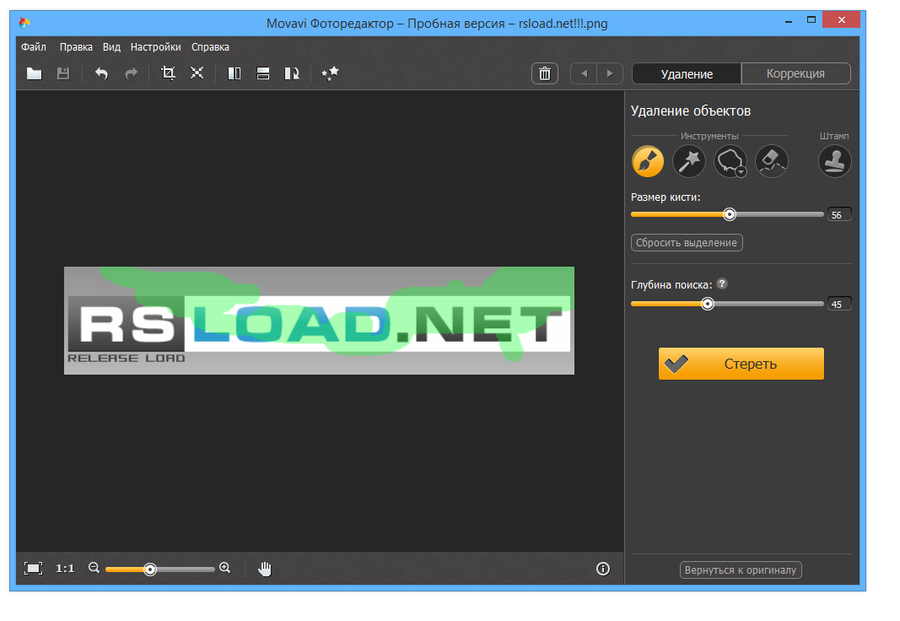900x621 pixels.
Task: Open the Справка menu
Action: (x=210, y=47)
